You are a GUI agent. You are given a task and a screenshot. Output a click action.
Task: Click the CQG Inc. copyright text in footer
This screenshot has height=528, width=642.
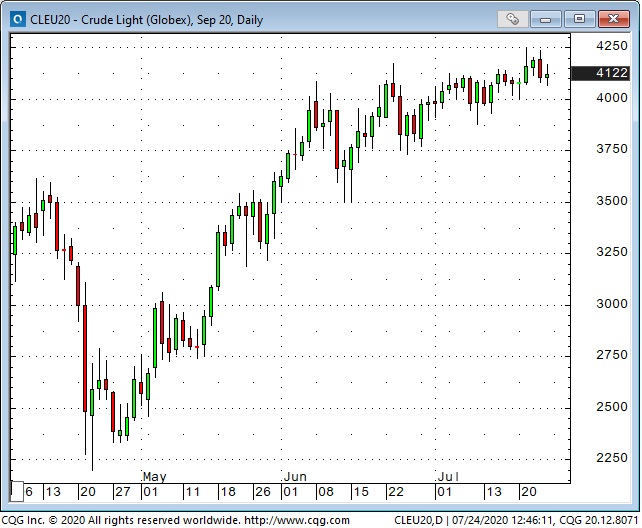[x=121, y=520]
